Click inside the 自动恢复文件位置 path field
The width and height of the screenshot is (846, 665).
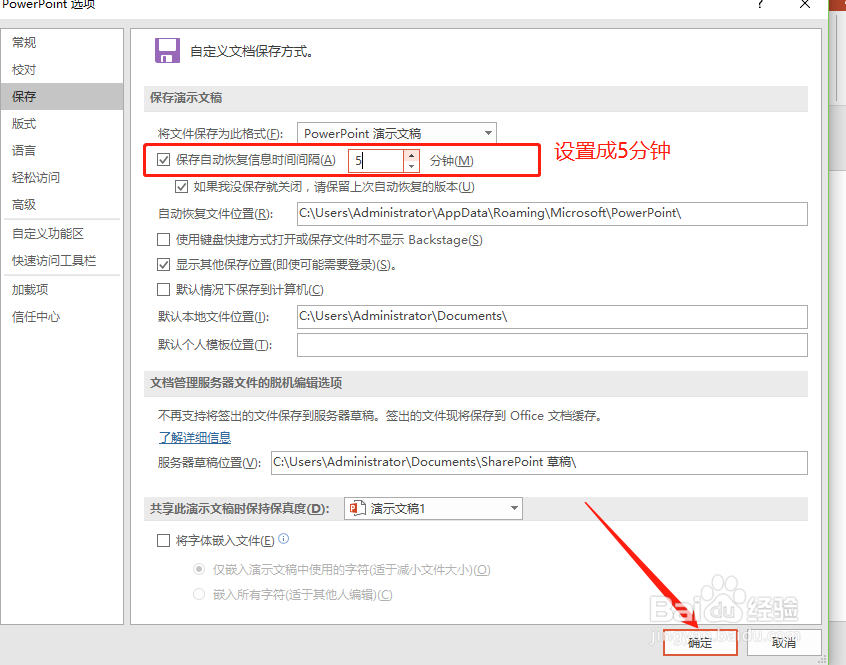[550, 214]
